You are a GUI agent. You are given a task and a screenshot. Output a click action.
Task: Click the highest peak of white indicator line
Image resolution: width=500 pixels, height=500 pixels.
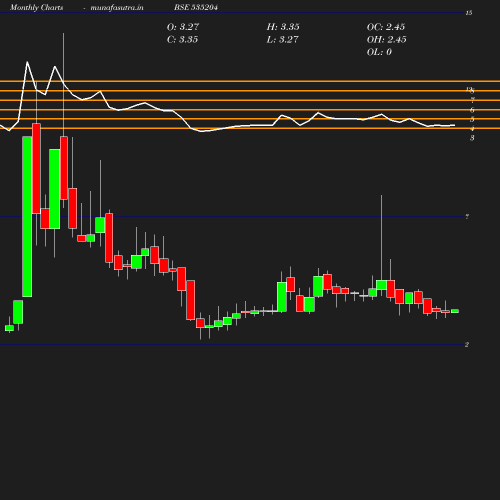(27, 62)
